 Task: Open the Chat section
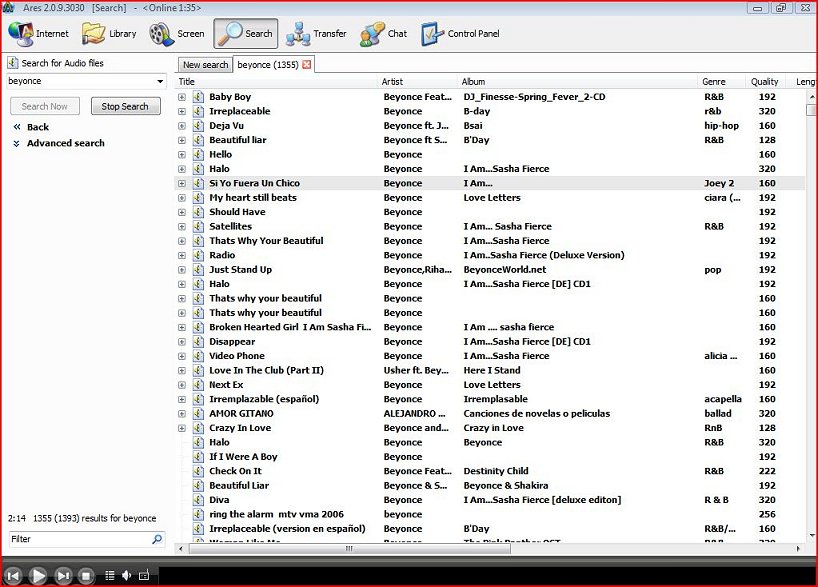(384, 34)
